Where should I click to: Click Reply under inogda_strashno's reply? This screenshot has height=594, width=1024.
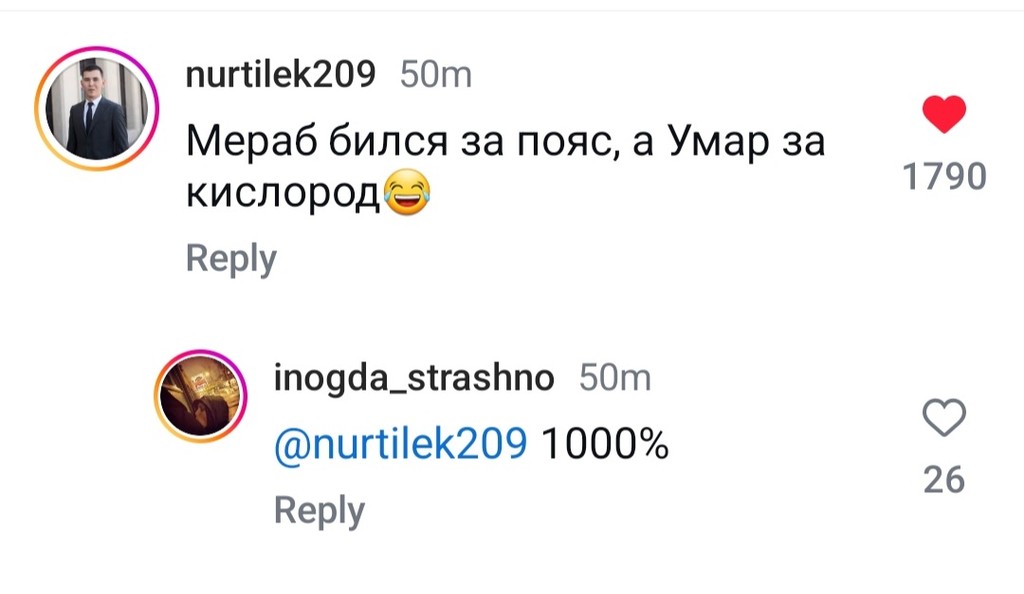click(x=318, y=509)
